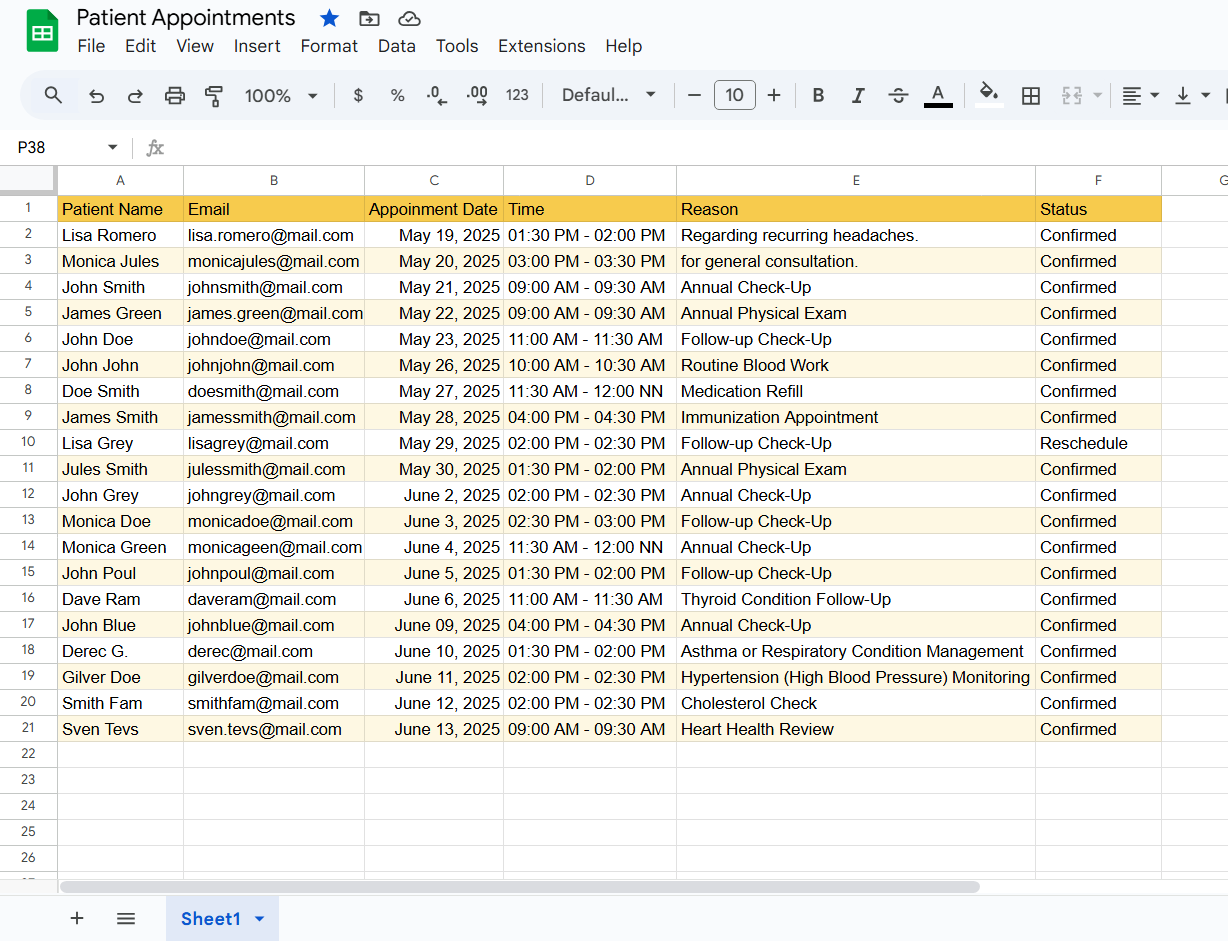Click the cloud document status icon

click(408, 18)
